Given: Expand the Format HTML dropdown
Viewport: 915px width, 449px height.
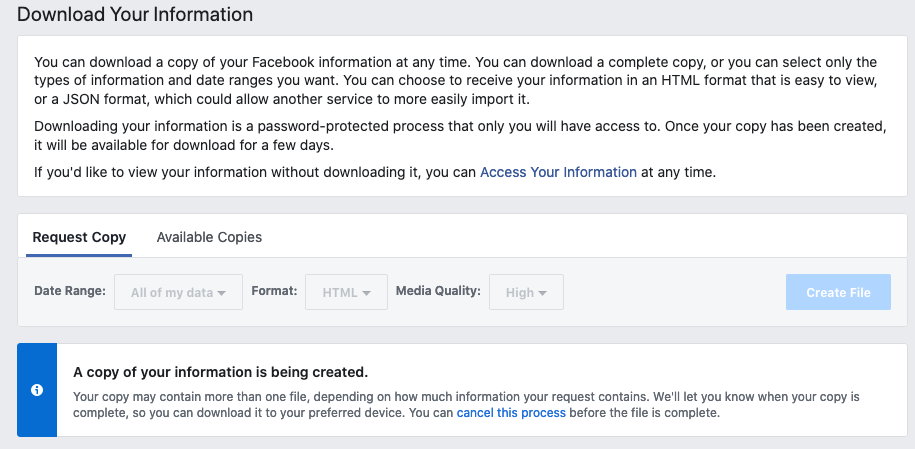Looking at the screenshot, I should tap(346, 293).
